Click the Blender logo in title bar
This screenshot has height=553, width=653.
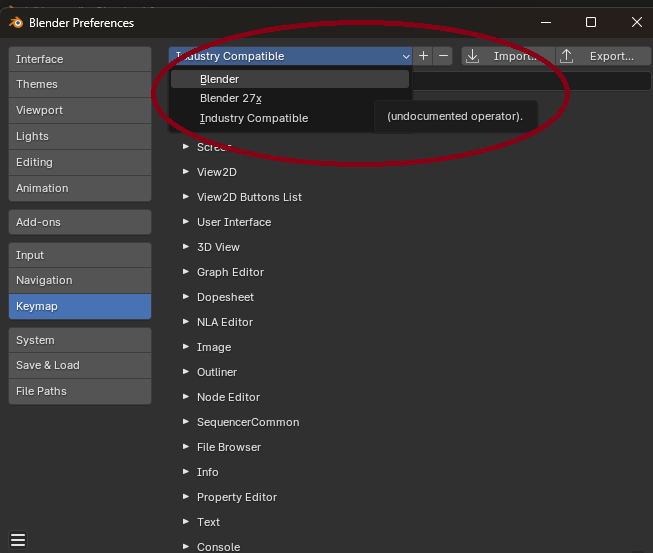tap(16, 22)
